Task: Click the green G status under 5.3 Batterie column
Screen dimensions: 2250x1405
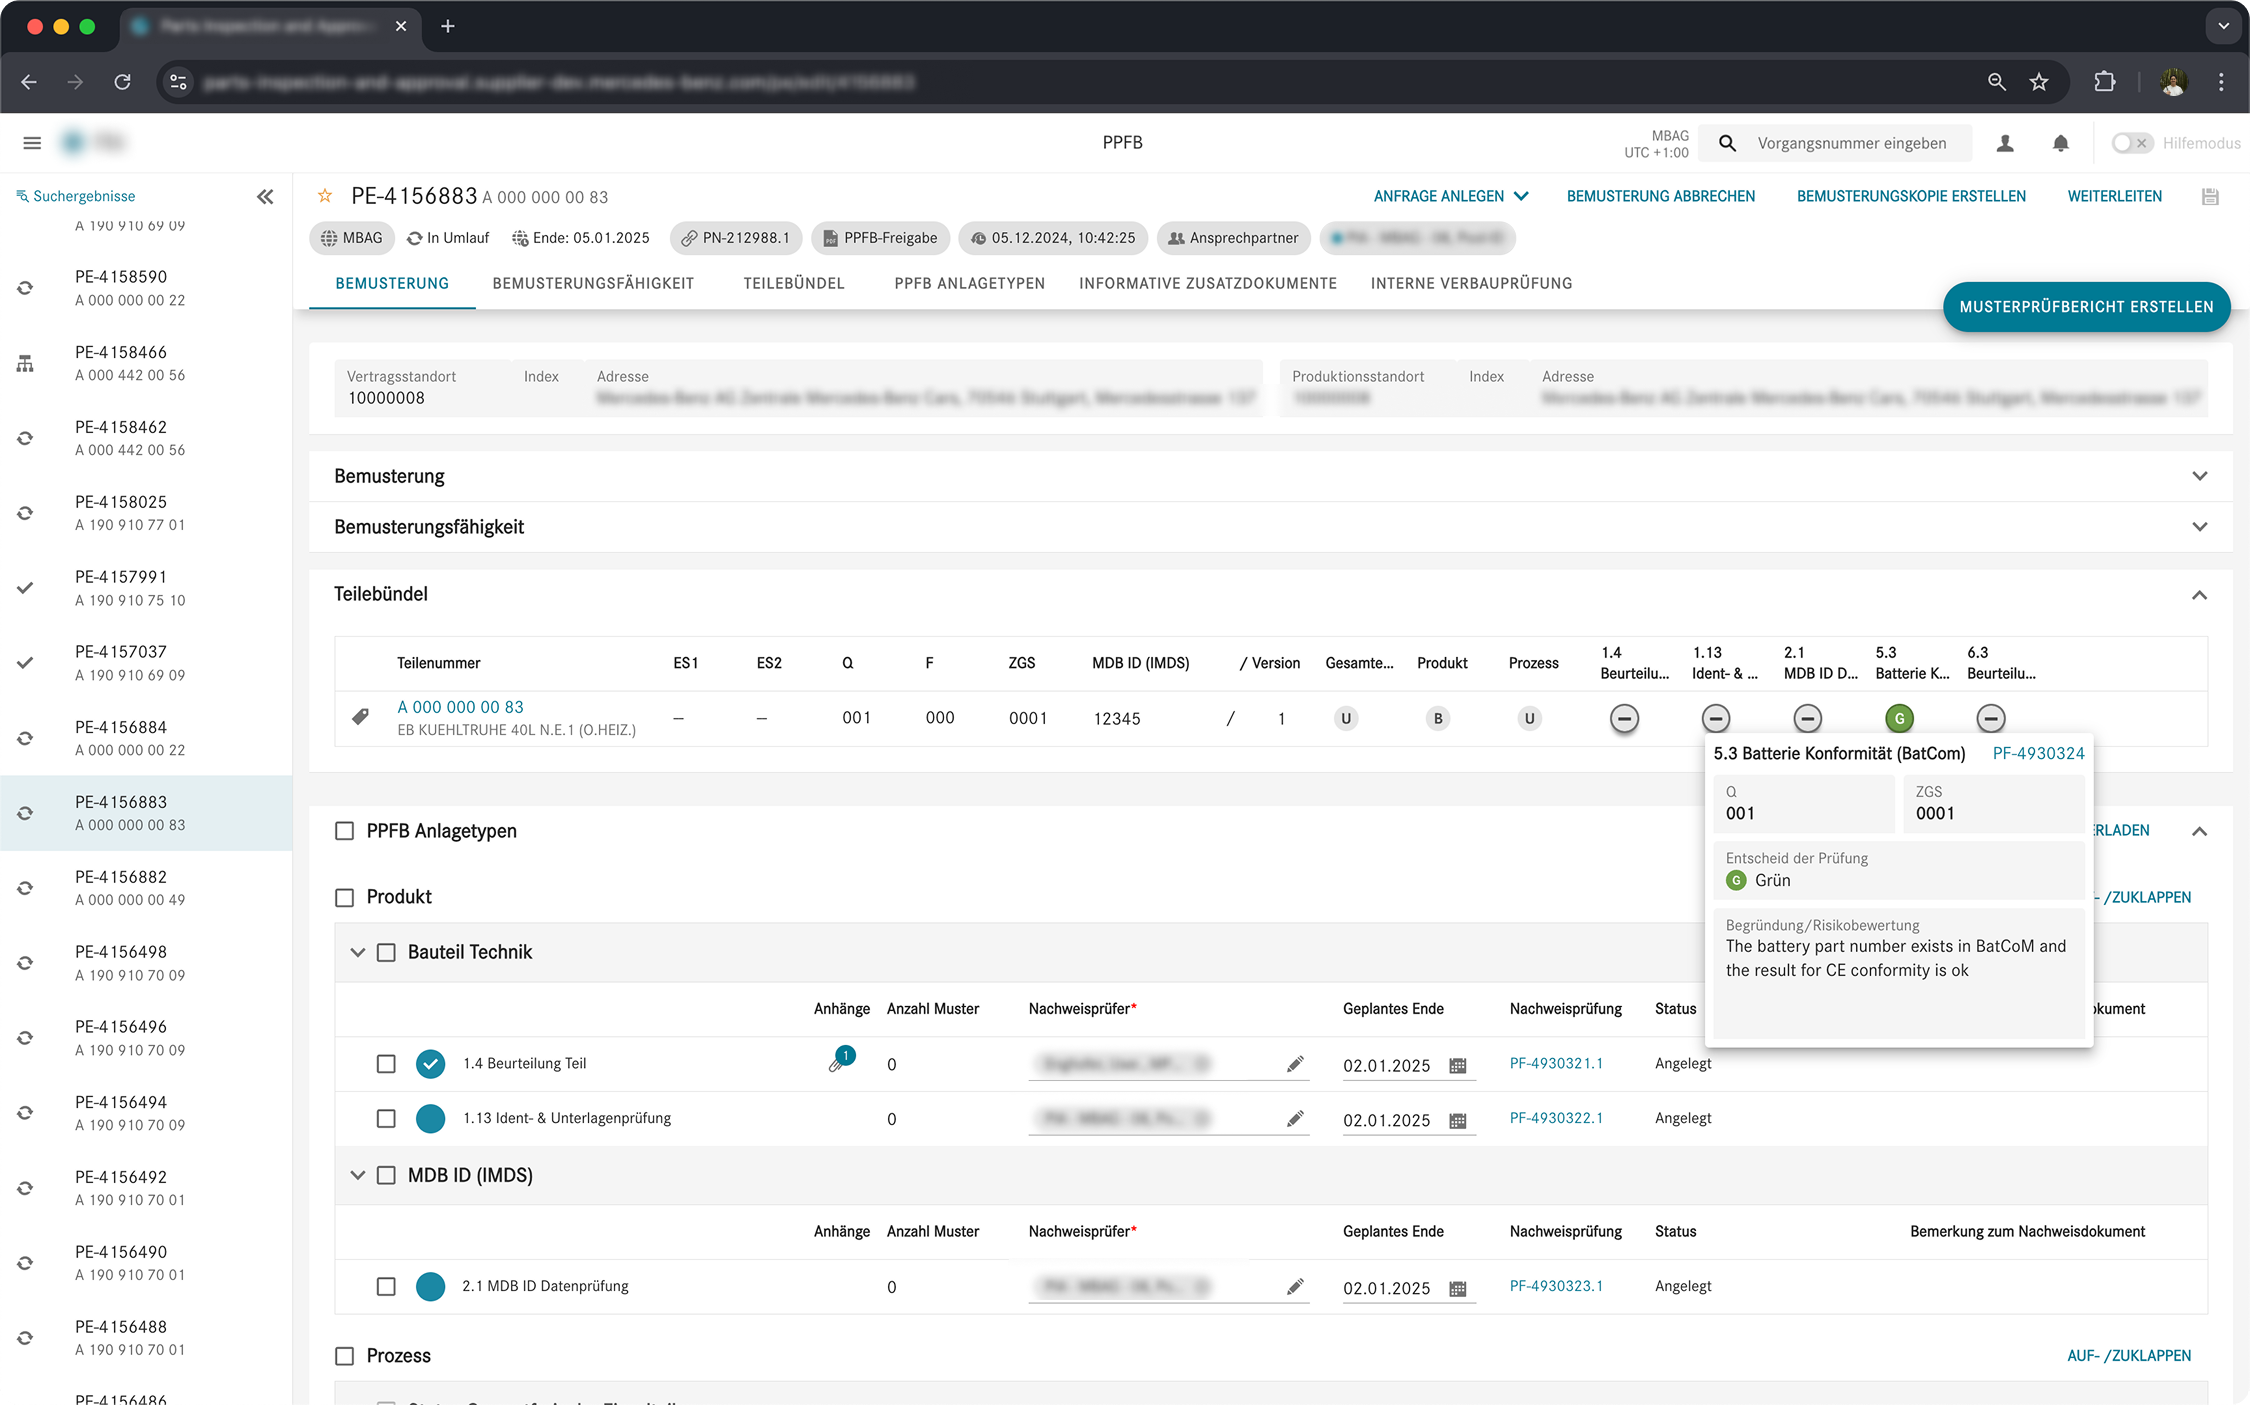Action: pyautogui.click(x=1899, y=718)
